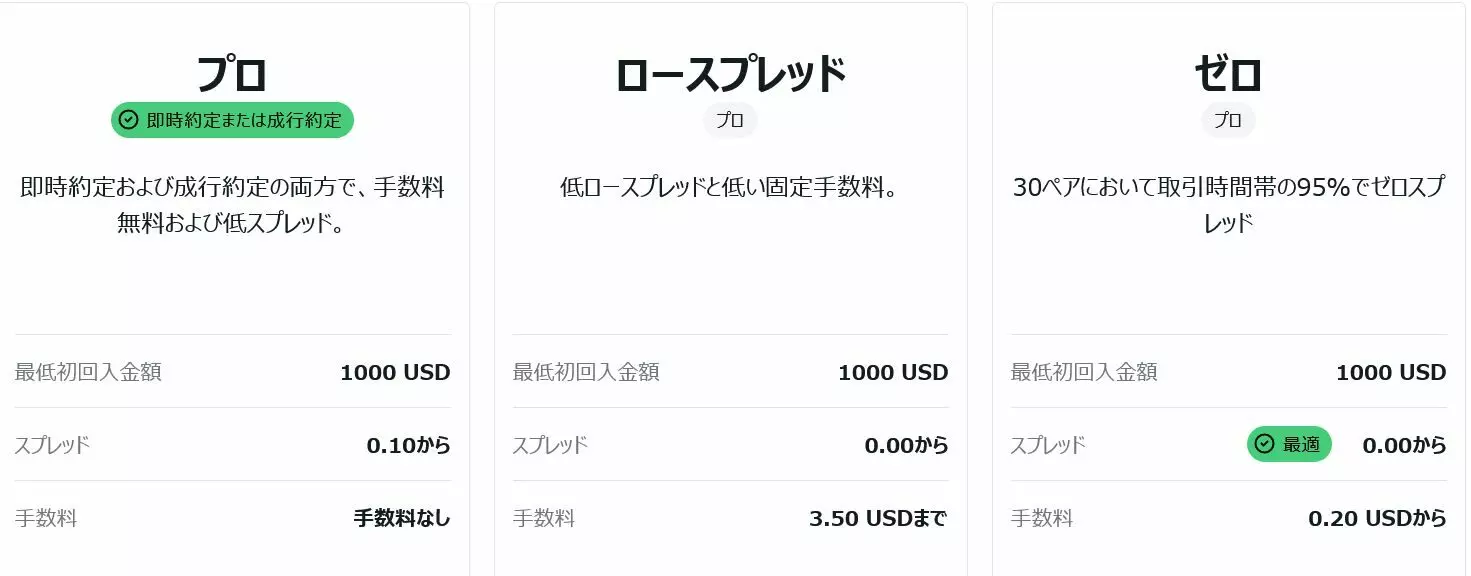Click the プロ tag under ゼロ
1471x576 pixels.
pyautogui.click(x=1228, y=121)
